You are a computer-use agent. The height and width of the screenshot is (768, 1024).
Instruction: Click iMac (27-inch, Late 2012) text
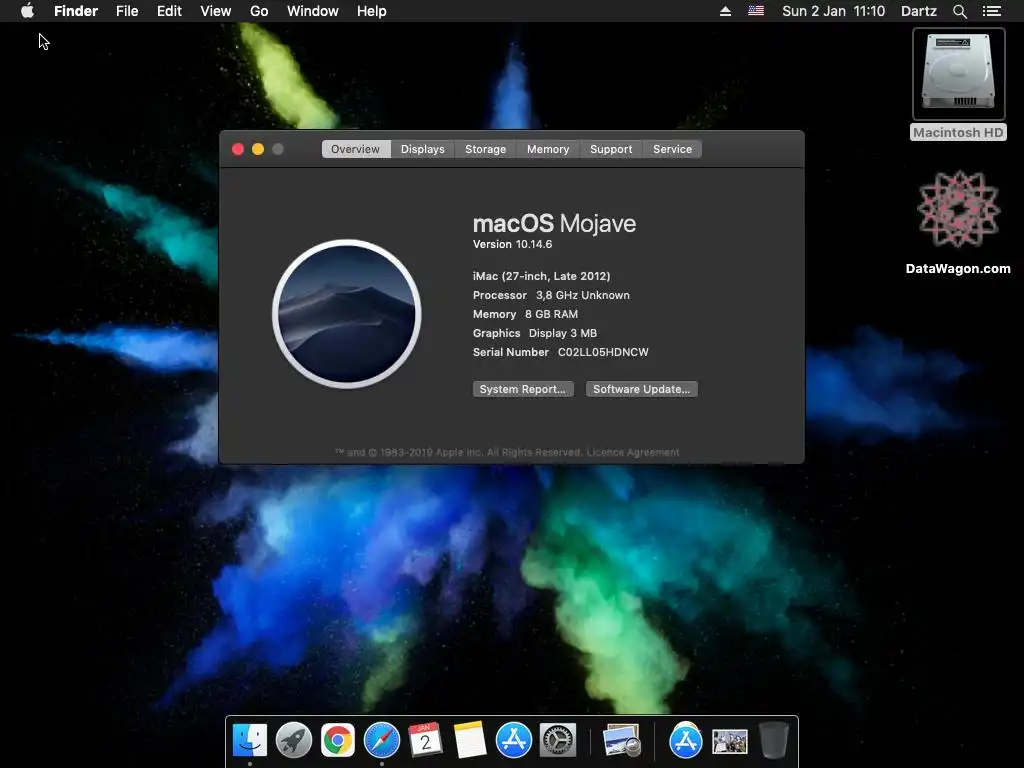coord(541,276)
